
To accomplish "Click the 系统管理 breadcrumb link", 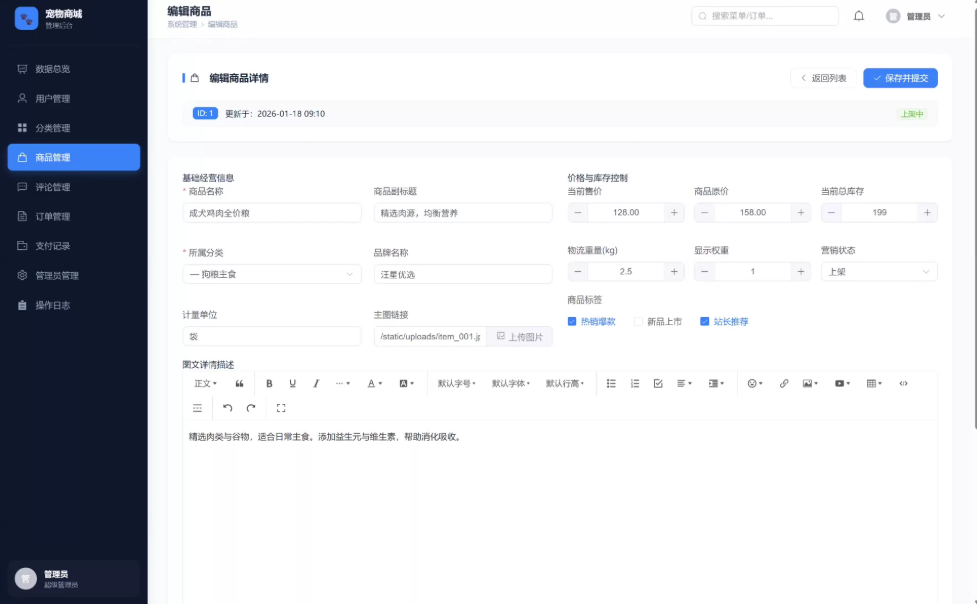I will click(x=182, y=24).
